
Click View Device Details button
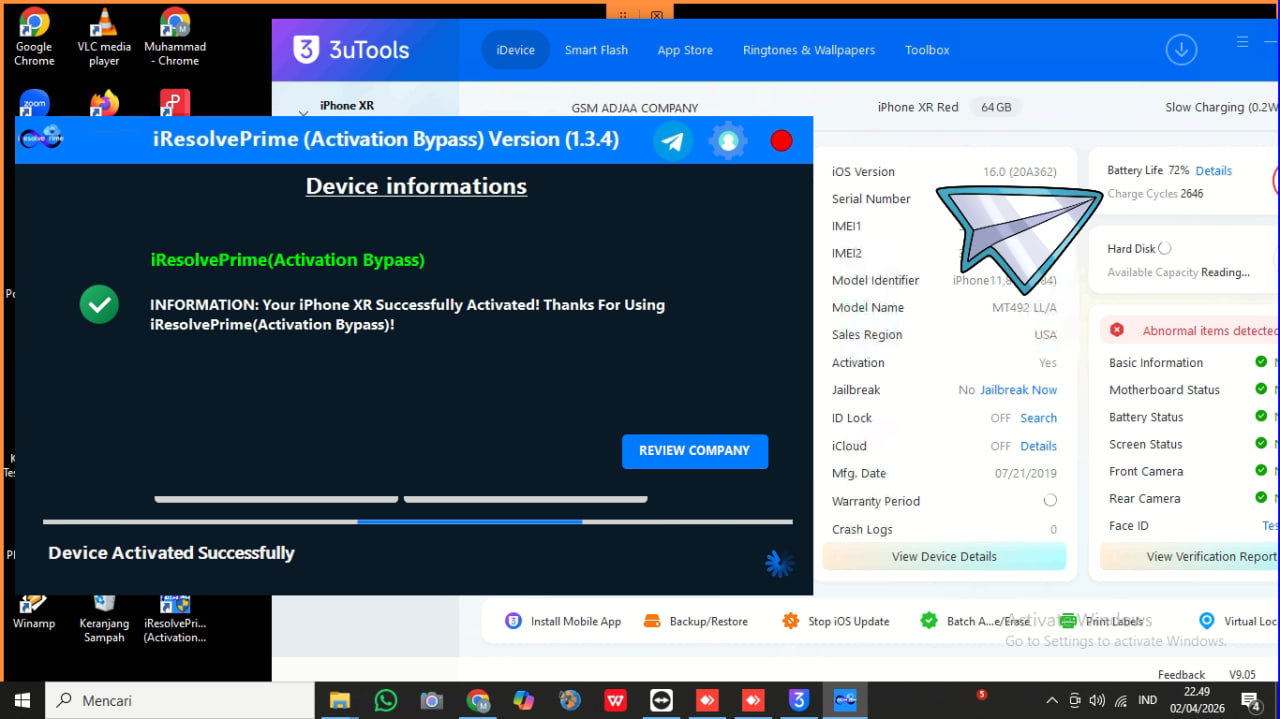click(944, 557)
